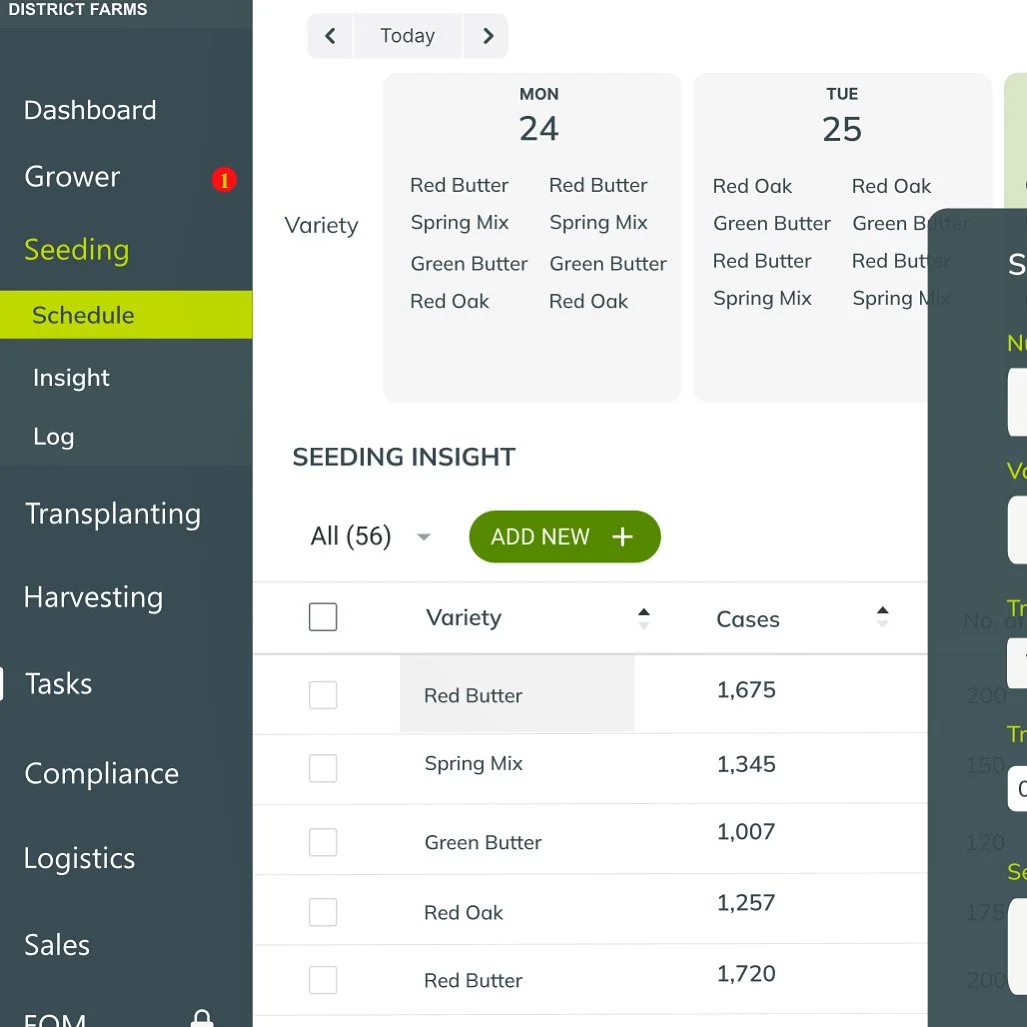Check the Red Oak row checkbox
This screenshot has height=1027, width=1027.
pos(323,912)
